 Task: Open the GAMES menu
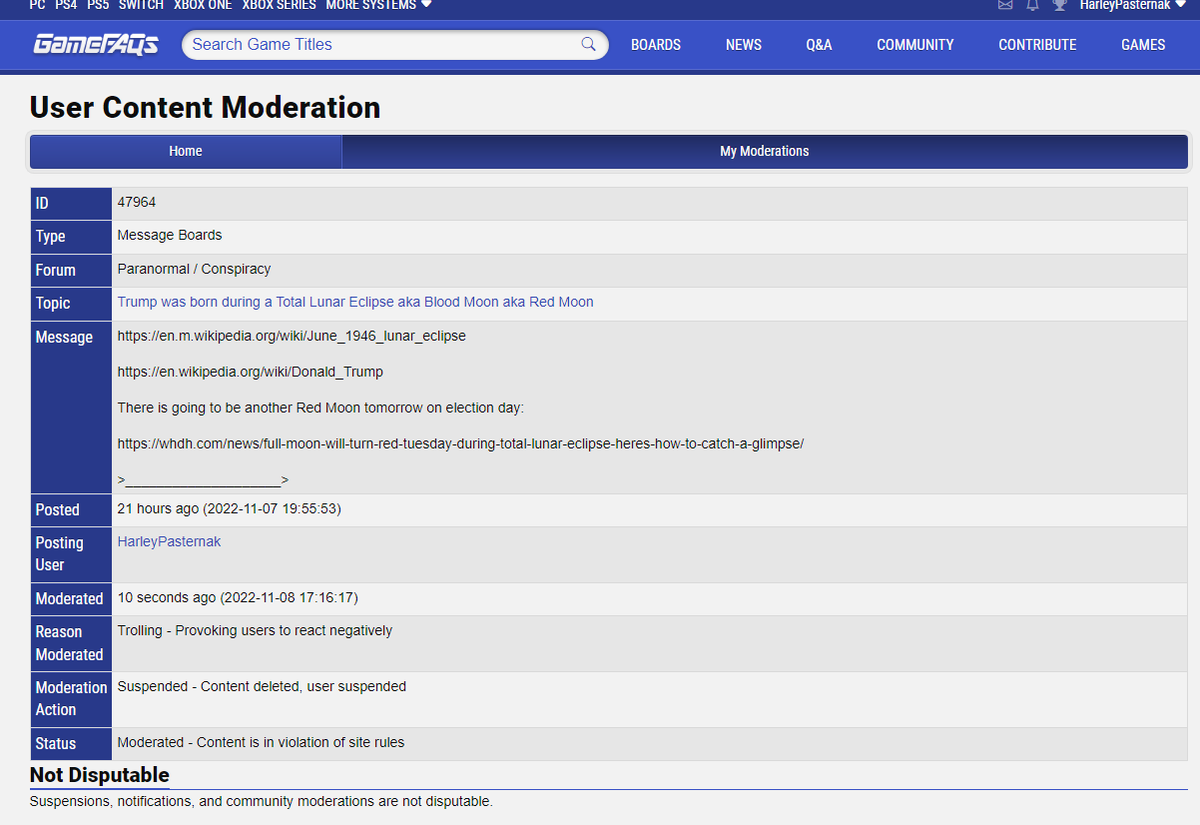1143,45
